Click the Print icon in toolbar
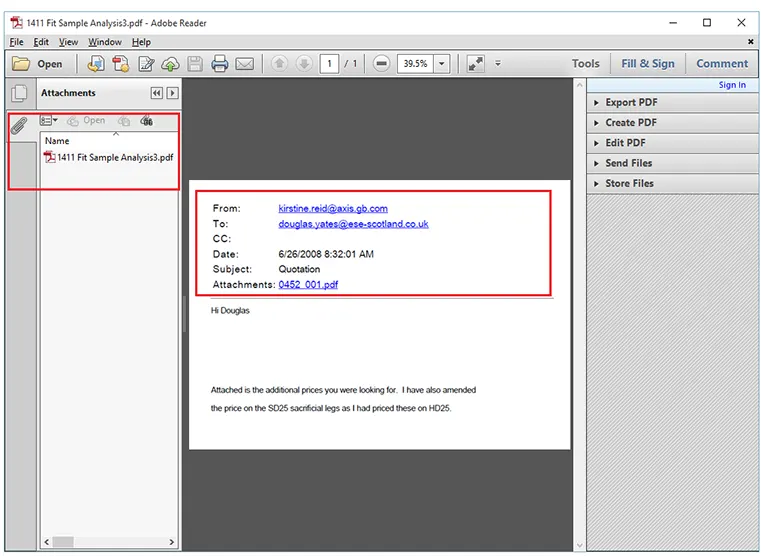The image size is (761, 556). point(219,64)
